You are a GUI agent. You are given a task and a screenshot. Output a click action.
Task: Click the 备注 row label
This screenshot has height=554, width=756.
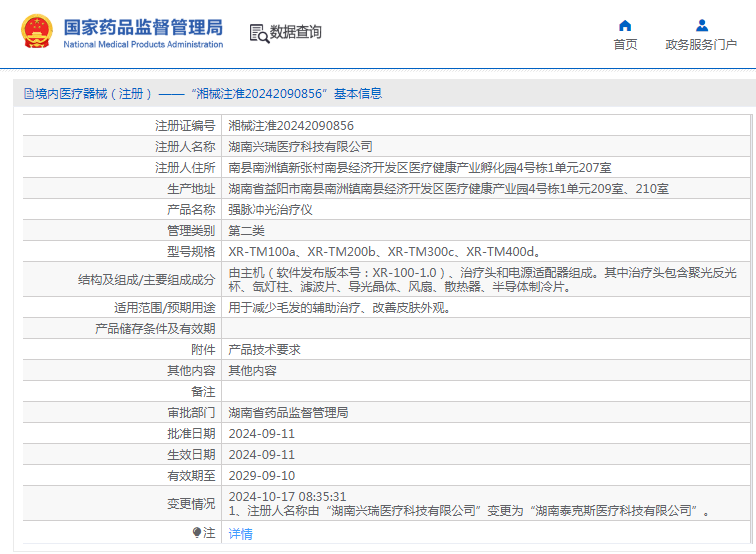point(203,392)
